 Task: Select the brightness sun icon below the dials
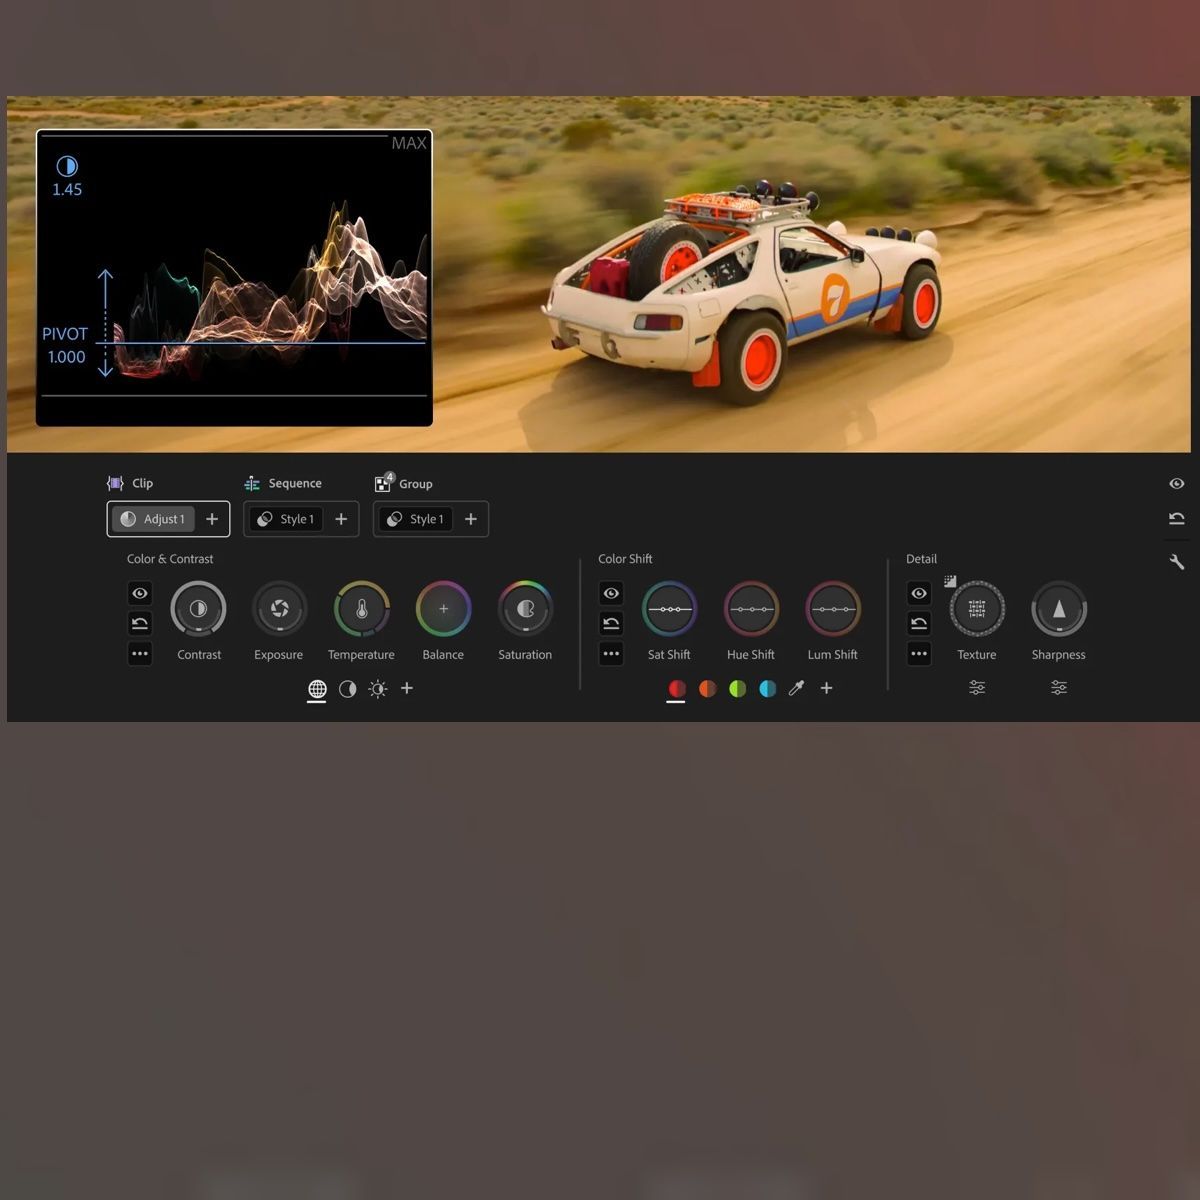click(377, 688)
